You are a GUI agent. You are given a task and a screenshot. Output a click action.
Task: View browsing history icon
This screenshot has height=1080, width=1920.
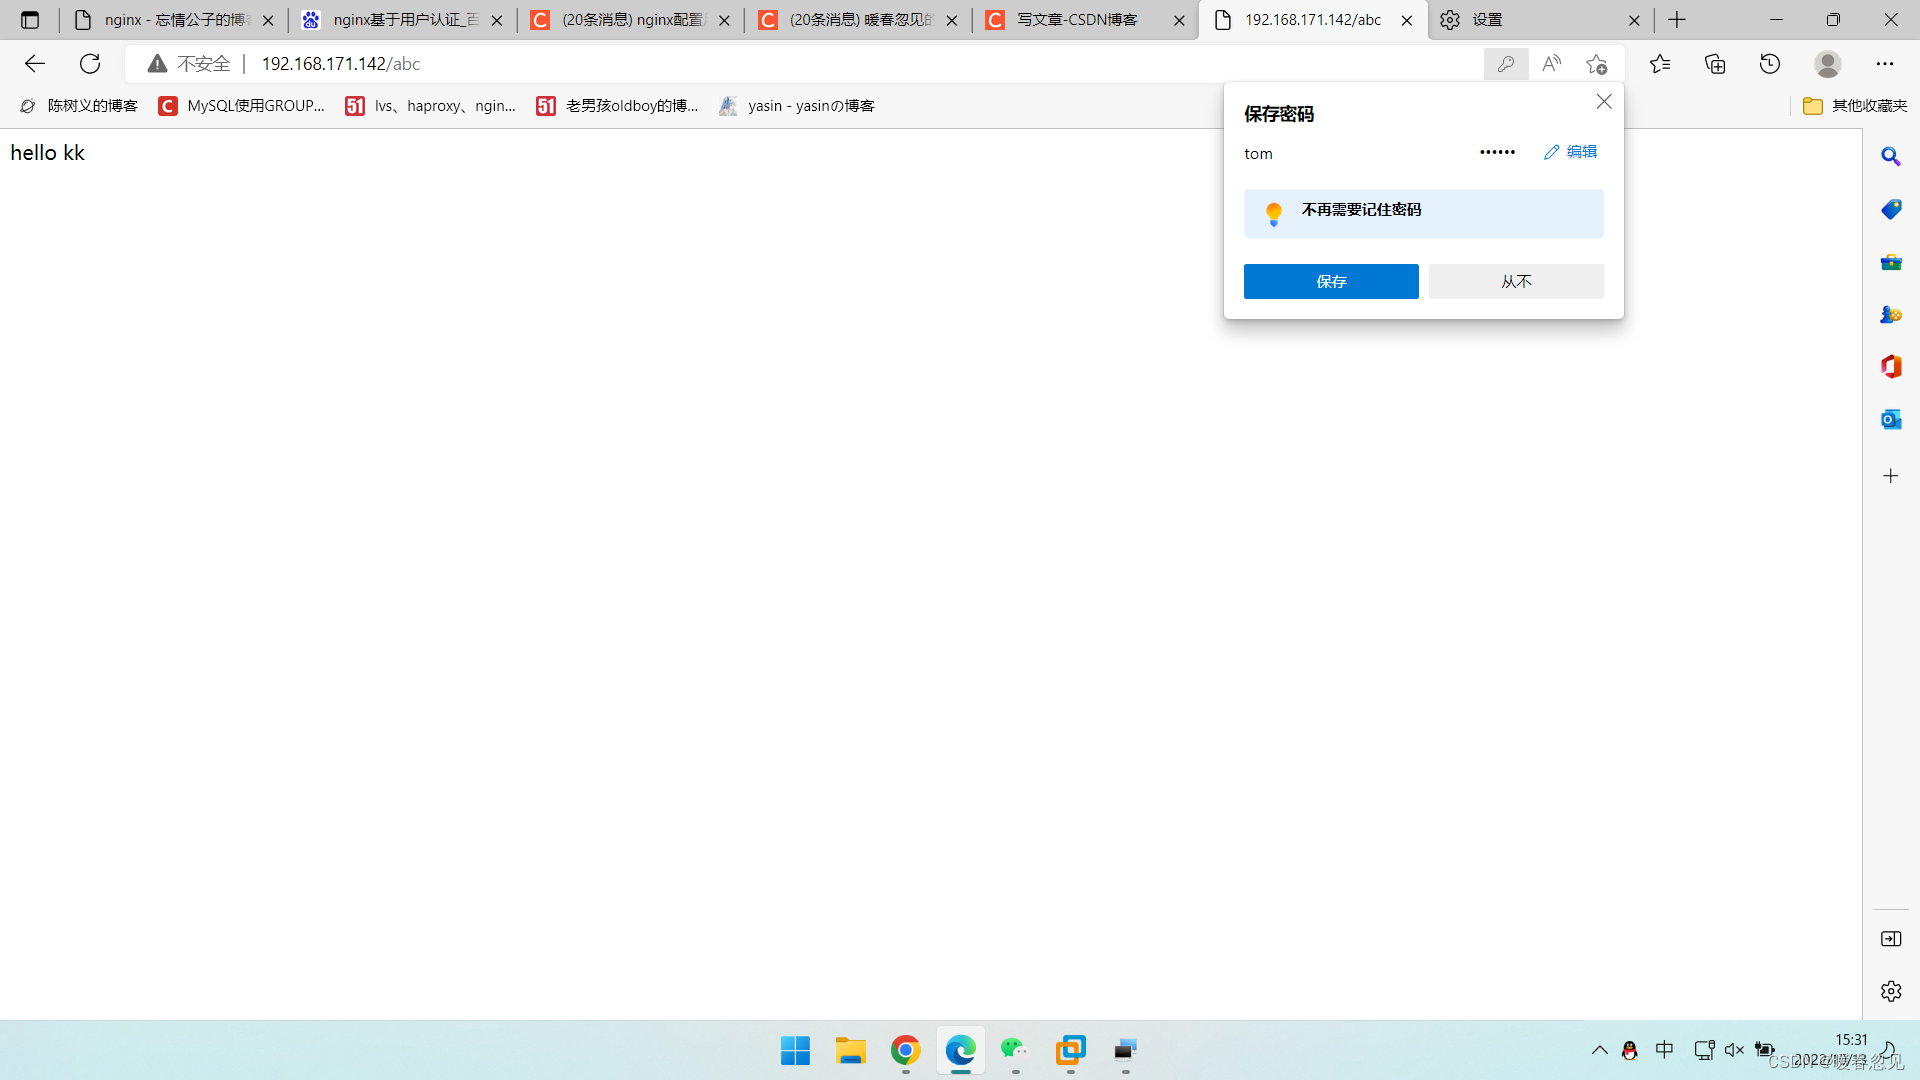coord(1769,63)
